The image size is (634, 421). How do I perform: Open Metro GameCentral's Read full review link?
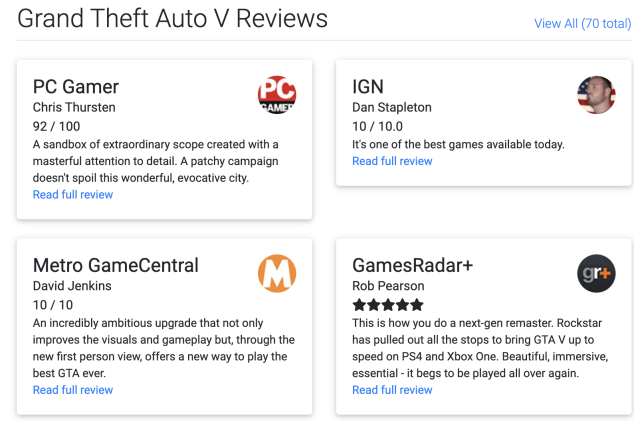[73, 390]
